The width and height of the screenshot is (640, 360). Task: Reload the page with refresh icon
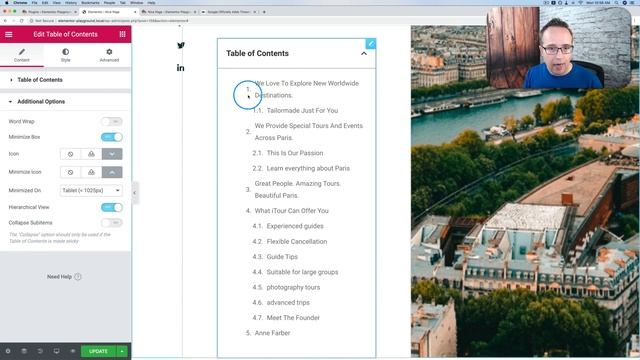(x=21, y=20)
